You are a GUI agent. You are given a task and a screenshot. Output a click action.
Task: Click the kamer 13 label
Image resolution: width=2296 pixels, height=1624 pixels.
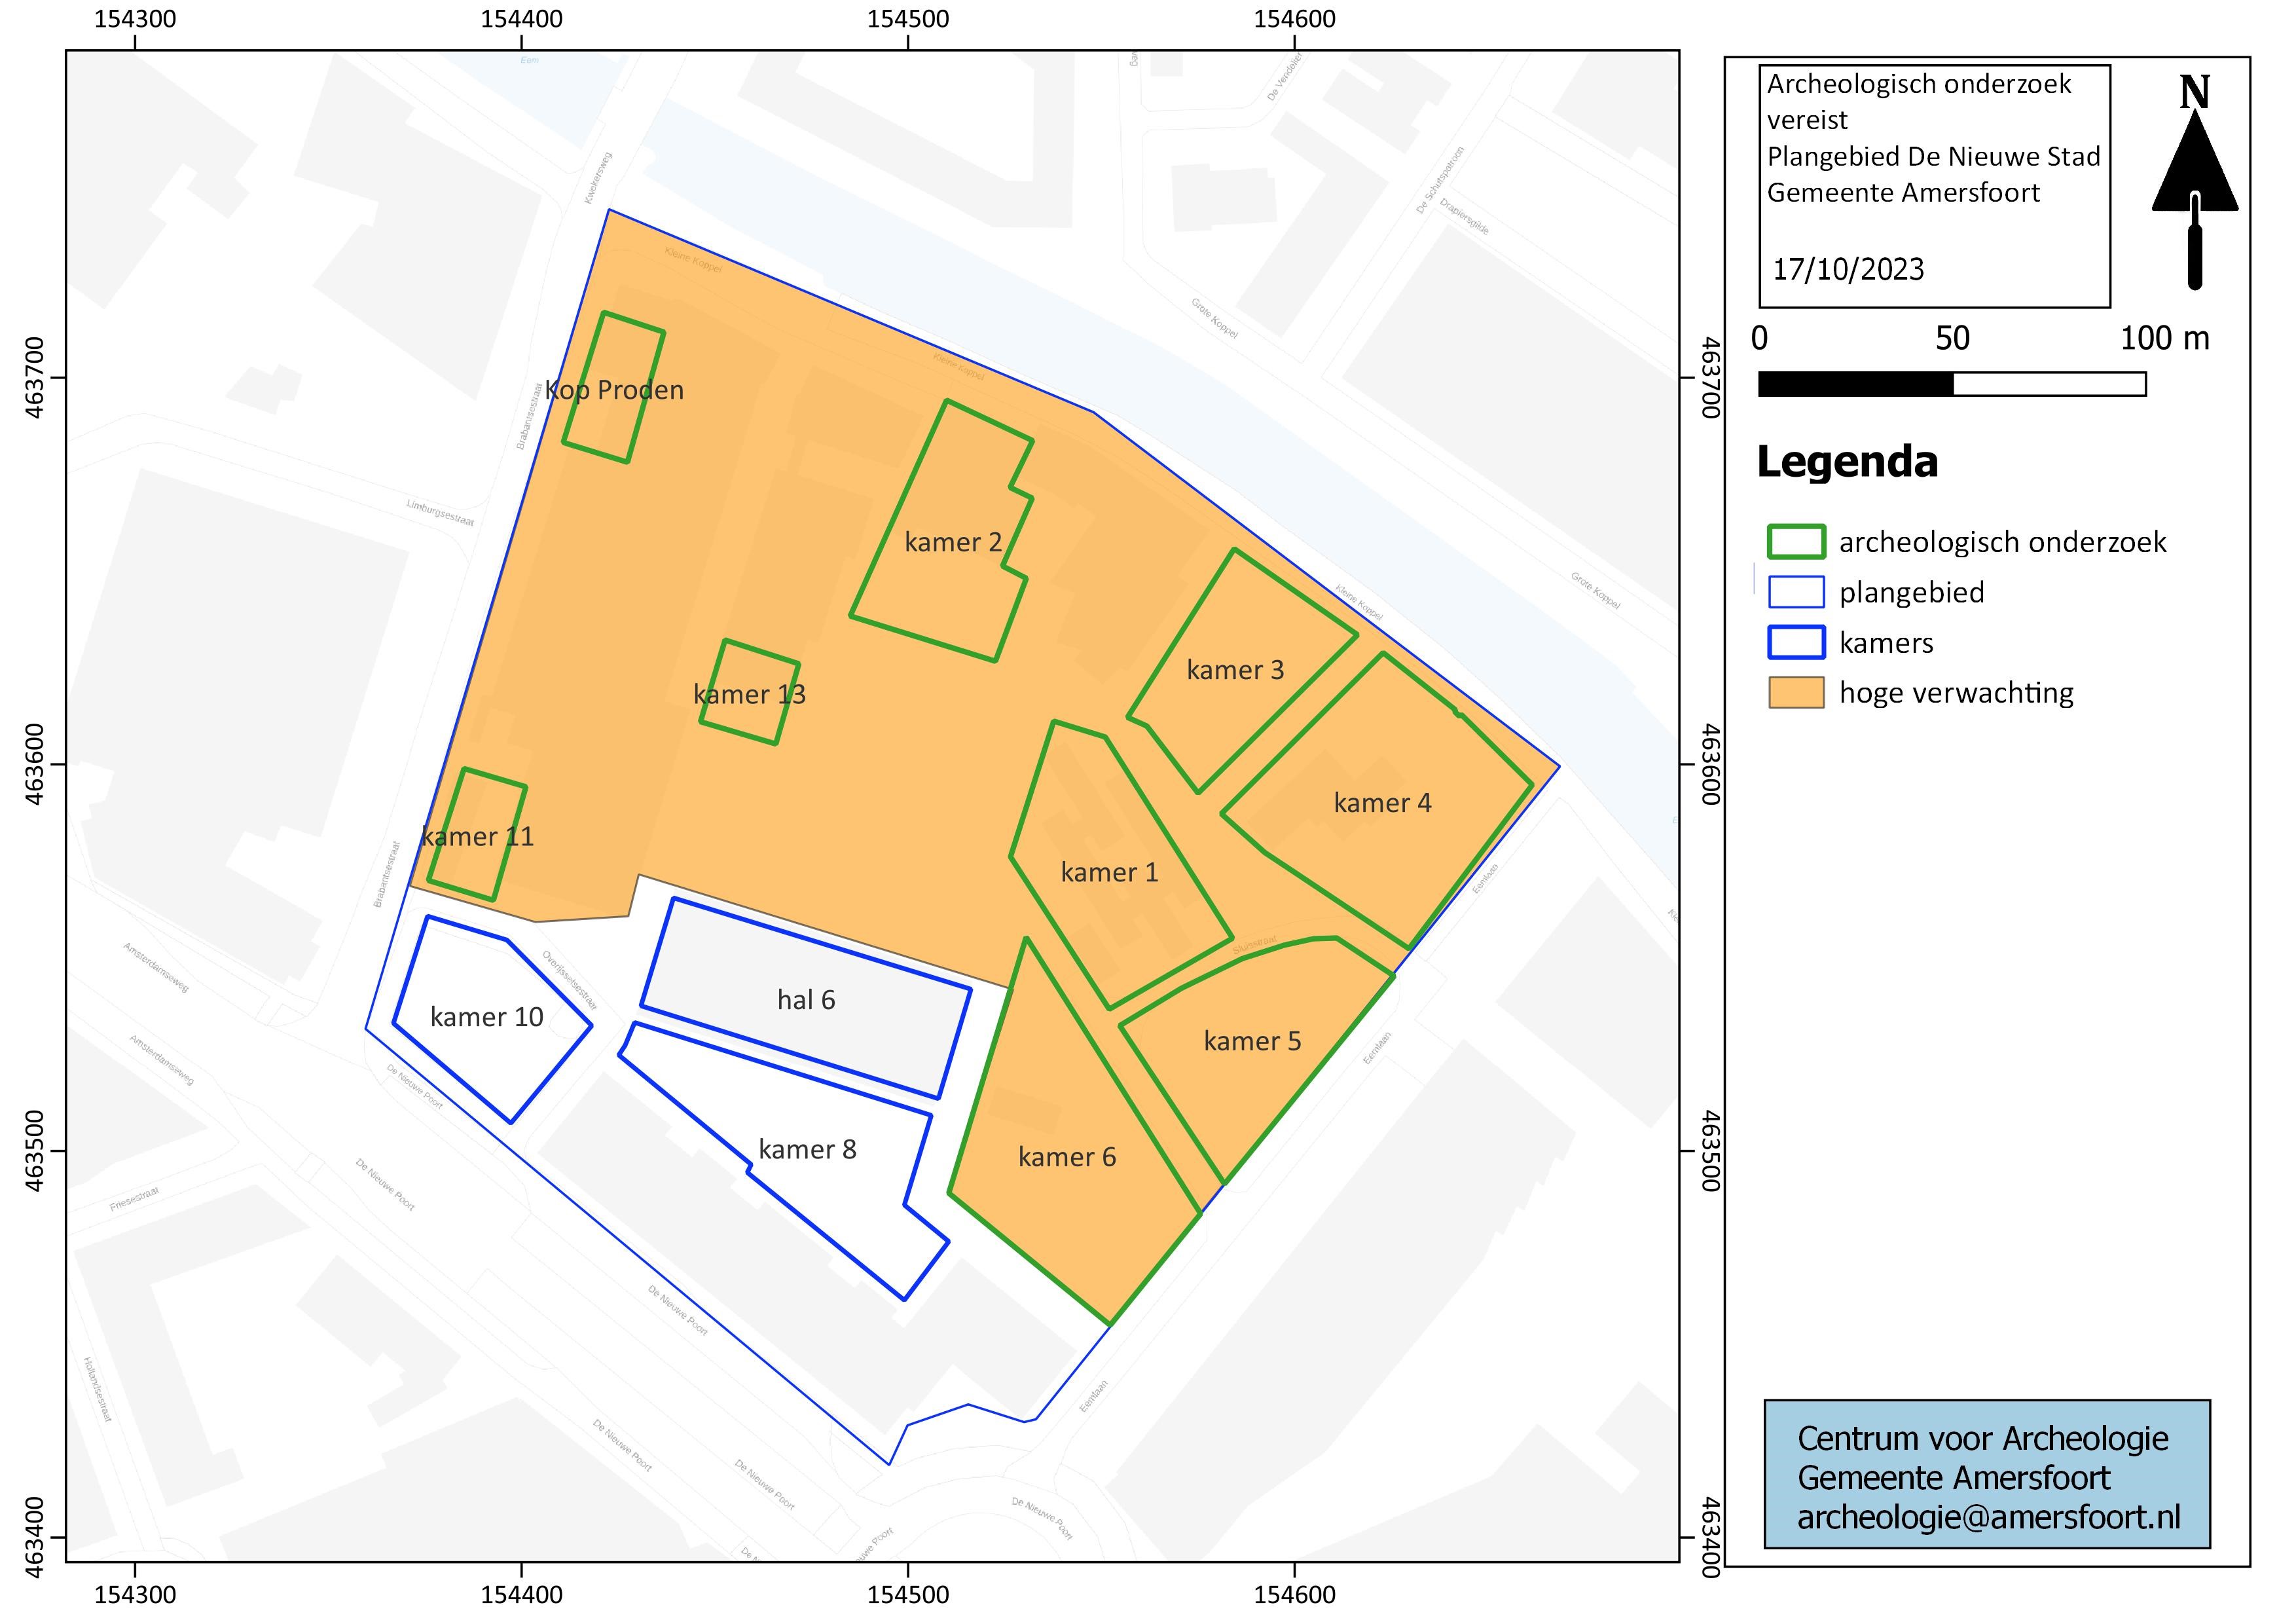pos(749,695)
